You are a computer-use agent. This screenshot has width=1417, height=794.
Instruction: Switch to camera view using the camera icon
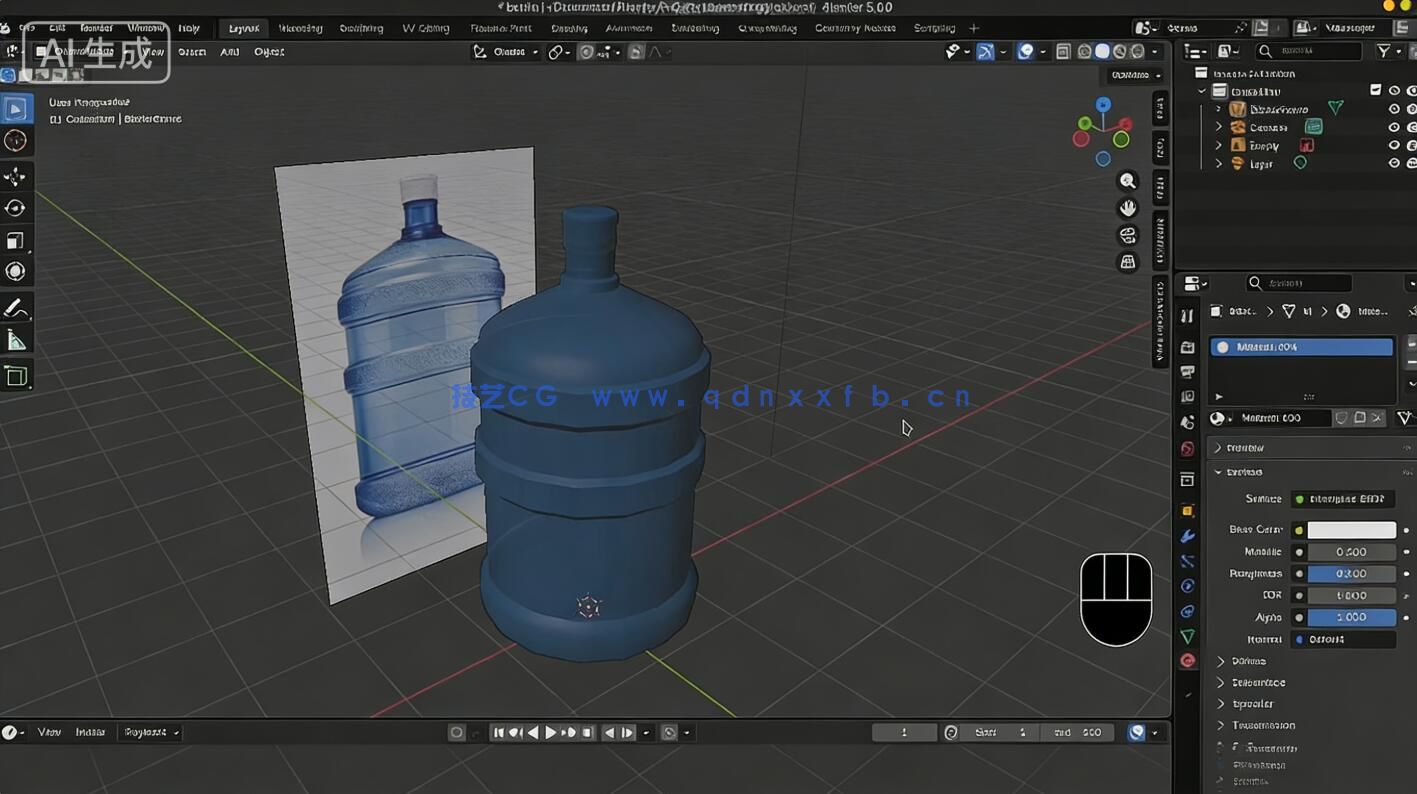click(x=1127, y=235)
